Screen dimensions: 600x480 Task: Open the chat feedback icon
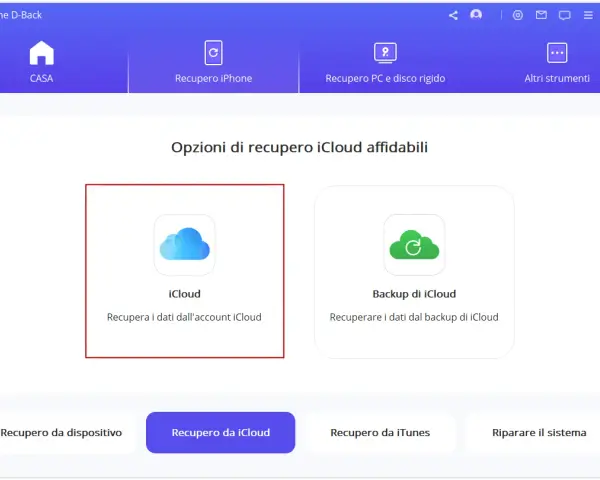[x=564, y=15]
